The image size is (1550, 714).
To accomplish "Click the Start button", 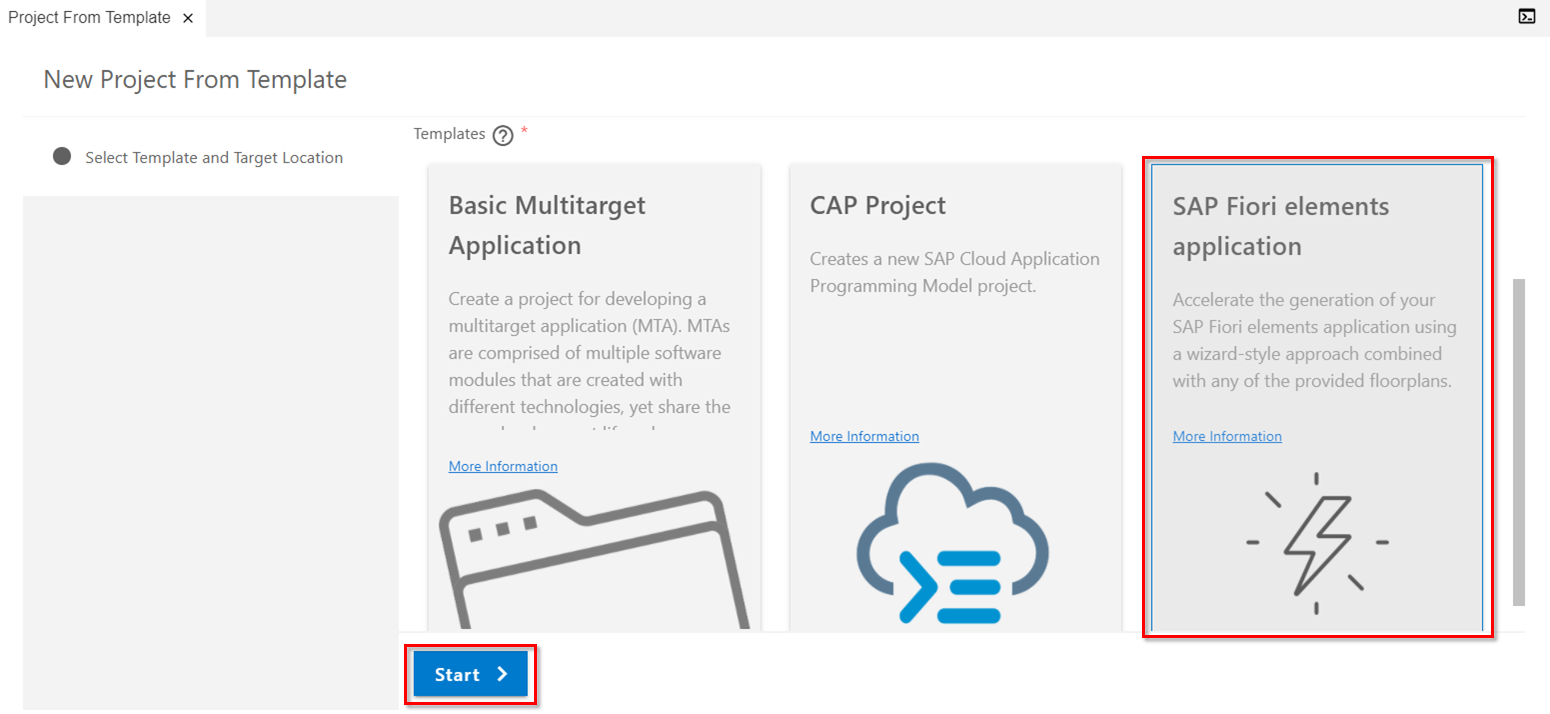I will [x=470, y=675].
